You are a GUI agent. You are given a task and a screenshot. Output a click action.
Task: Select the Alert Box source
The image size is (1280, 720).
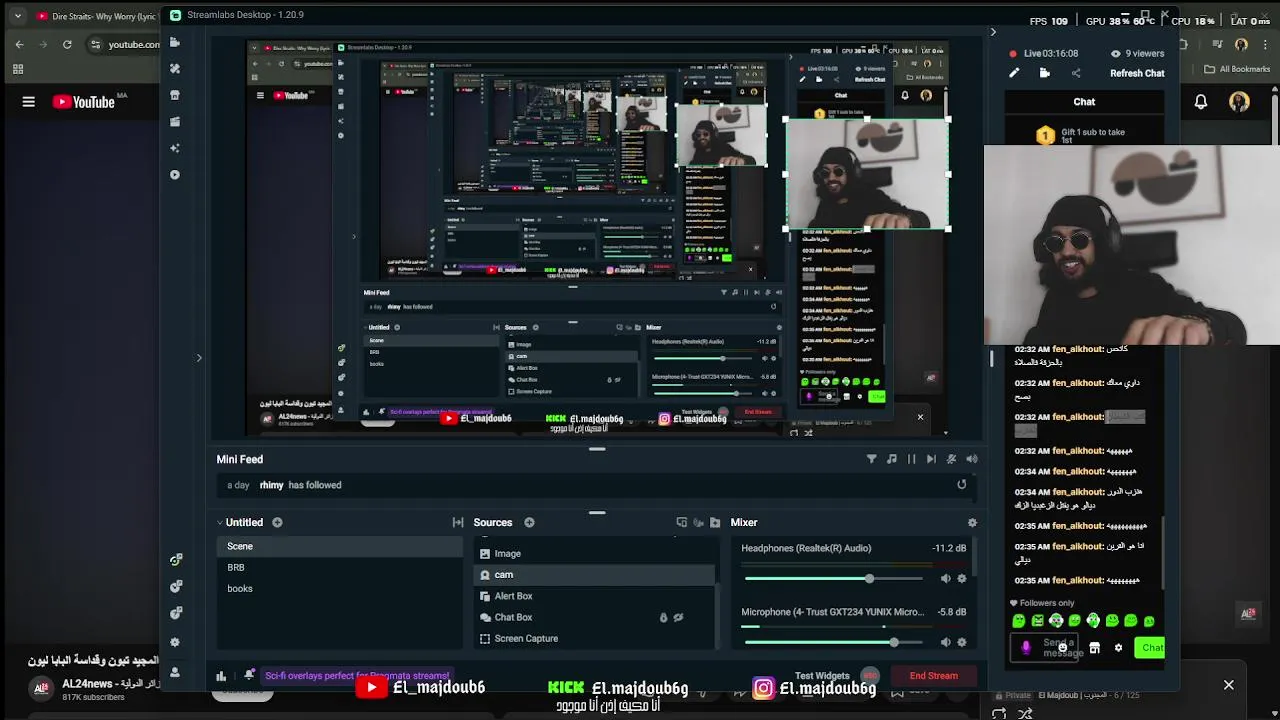595,596
